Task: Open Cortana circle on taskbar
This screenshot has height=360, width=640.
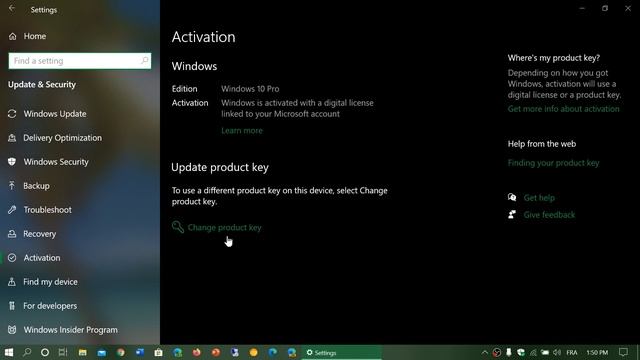Action: [x=45, y=352]
